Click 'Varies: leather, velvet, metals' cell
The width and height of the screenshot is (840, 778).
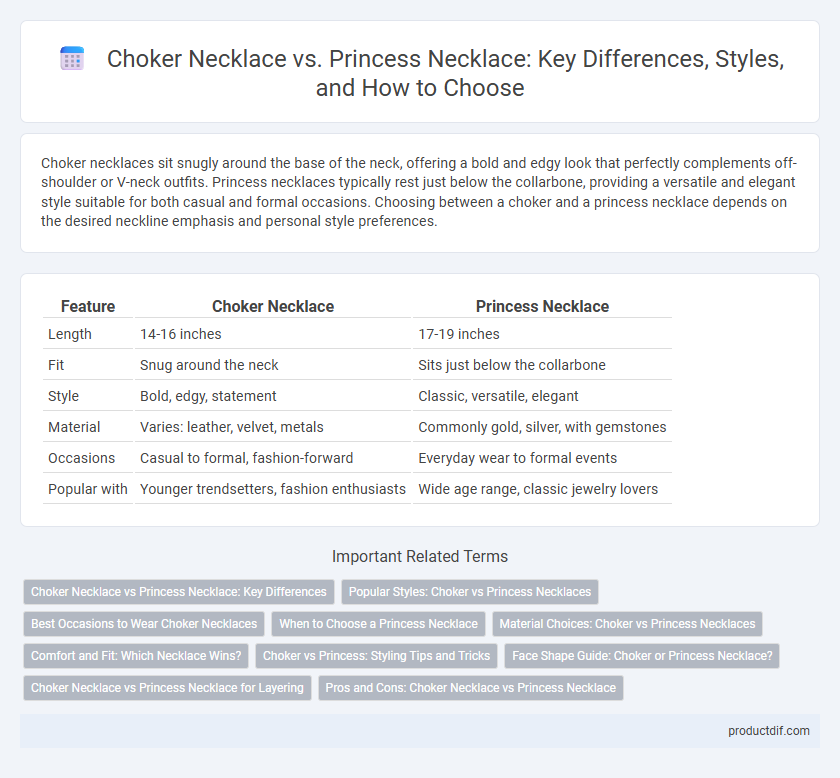pos(273,427)
